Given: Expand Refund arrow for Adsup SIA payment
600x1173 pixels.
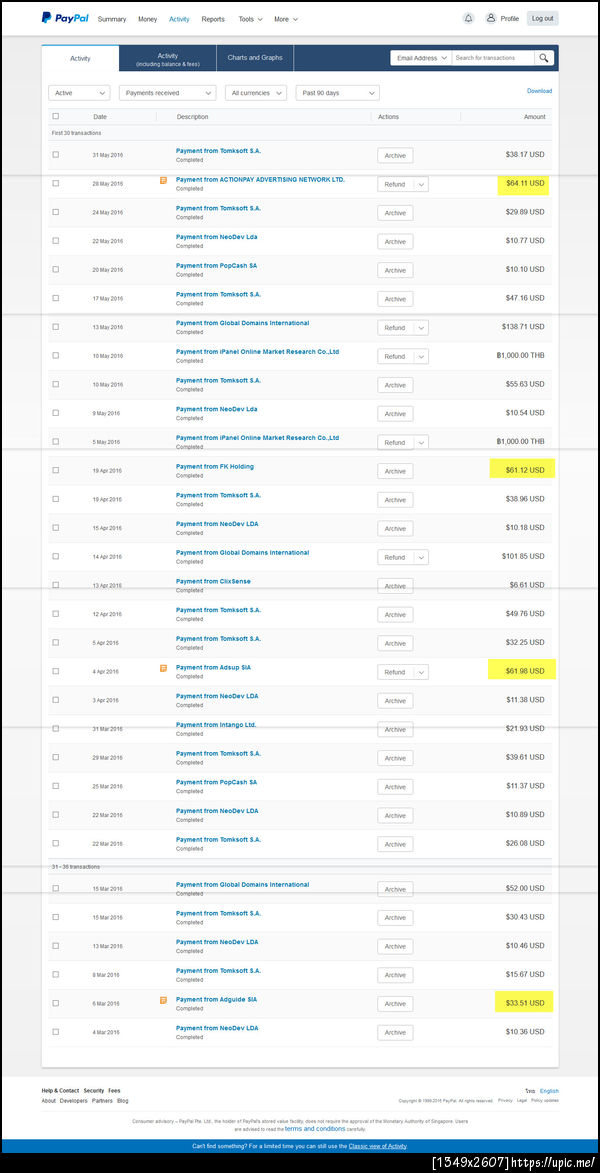Looking at the screenshot, I should pos(421,672).
